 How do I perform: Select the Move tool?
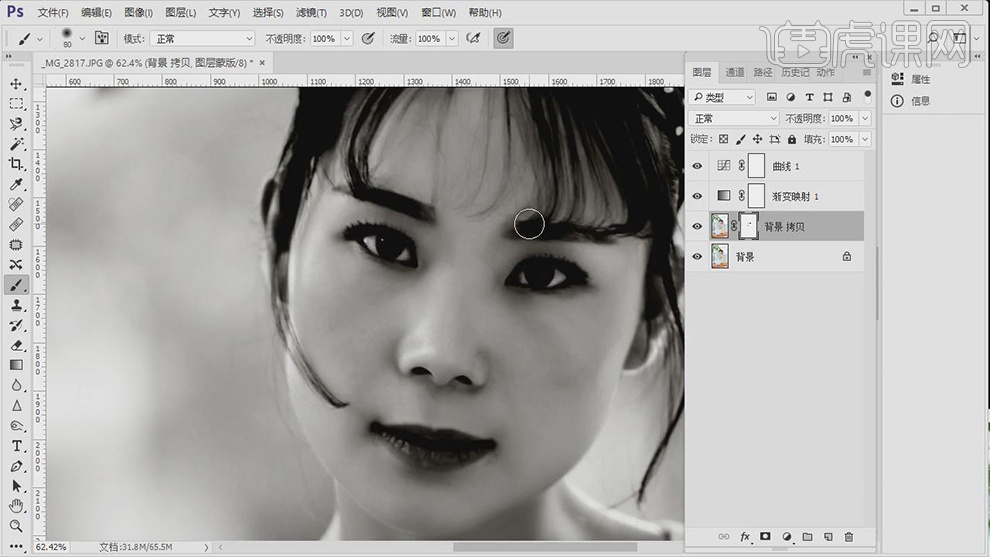pos(16,84)
